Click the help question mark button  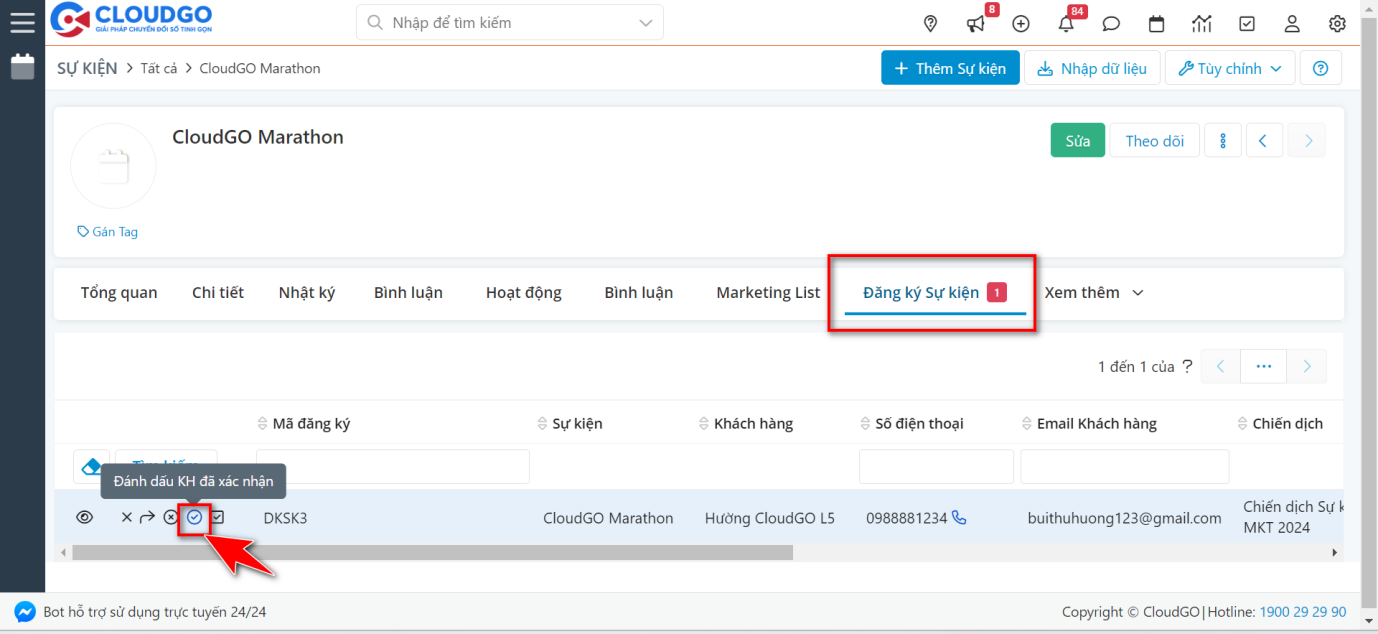pyautogui.click(x=1321, y=68)
